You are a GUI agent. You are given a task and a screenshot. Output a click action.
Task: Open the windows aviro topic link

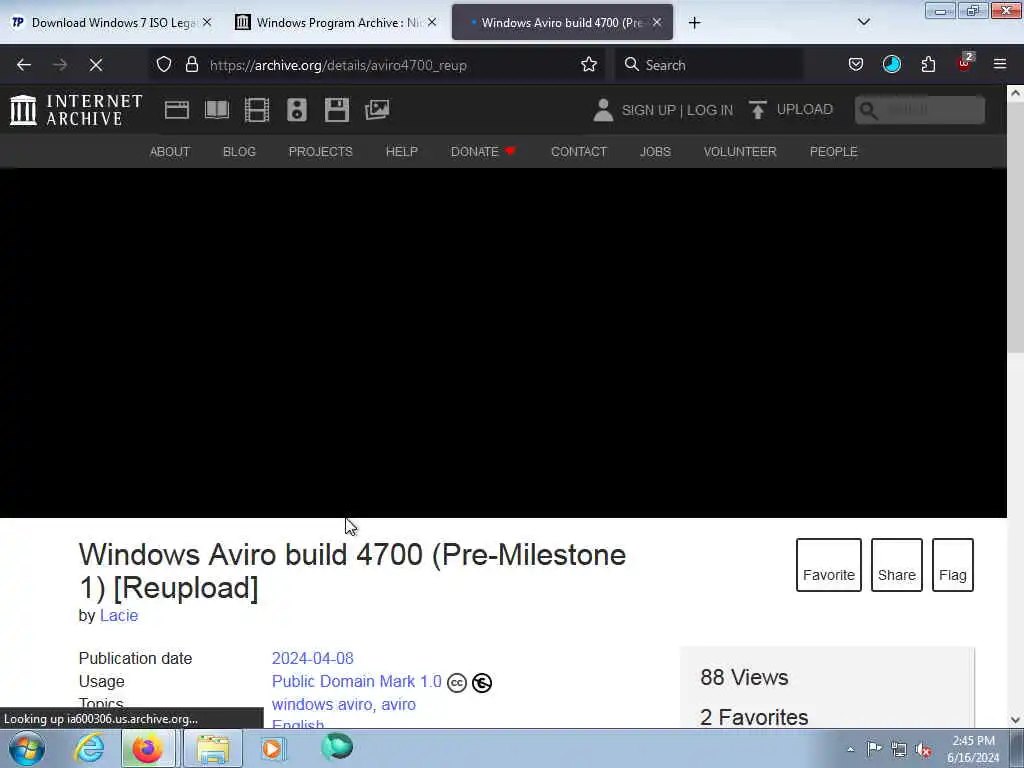pyautogui.click(x=323, y=704)
